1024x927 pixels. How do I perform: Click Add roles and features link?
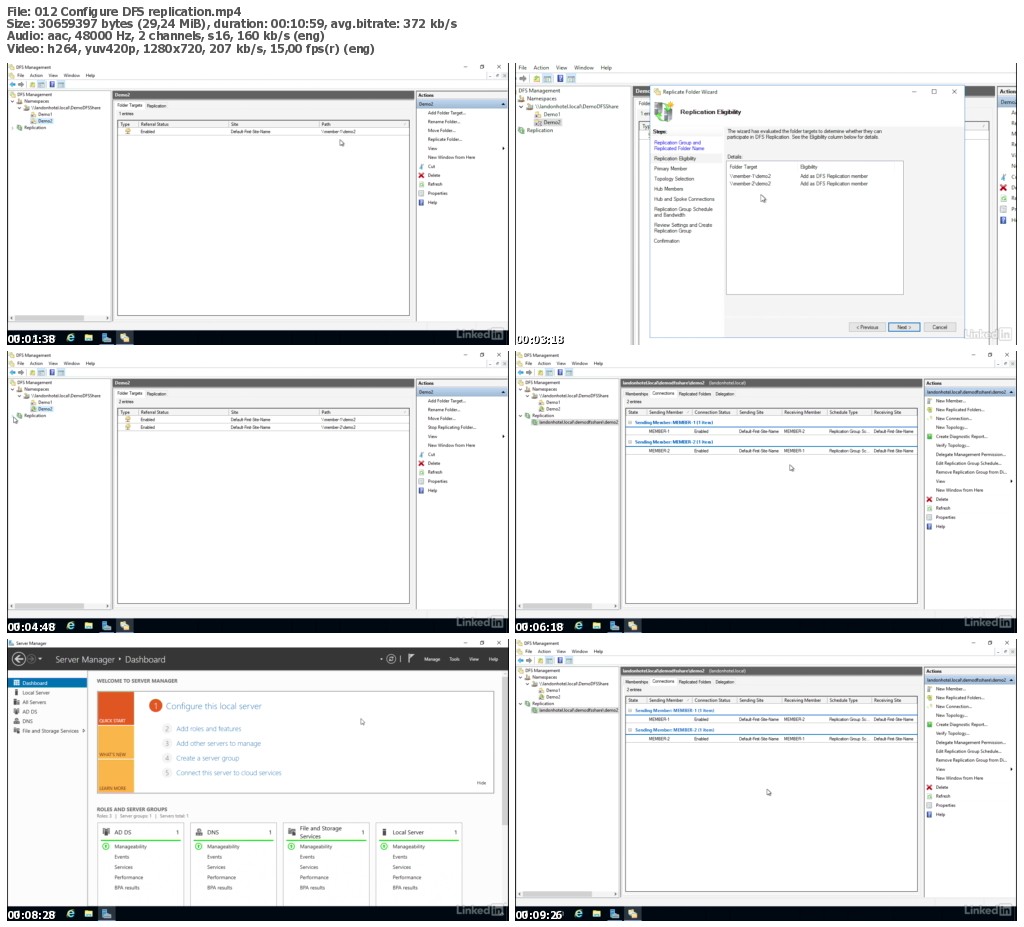click(x=208, y=729)
